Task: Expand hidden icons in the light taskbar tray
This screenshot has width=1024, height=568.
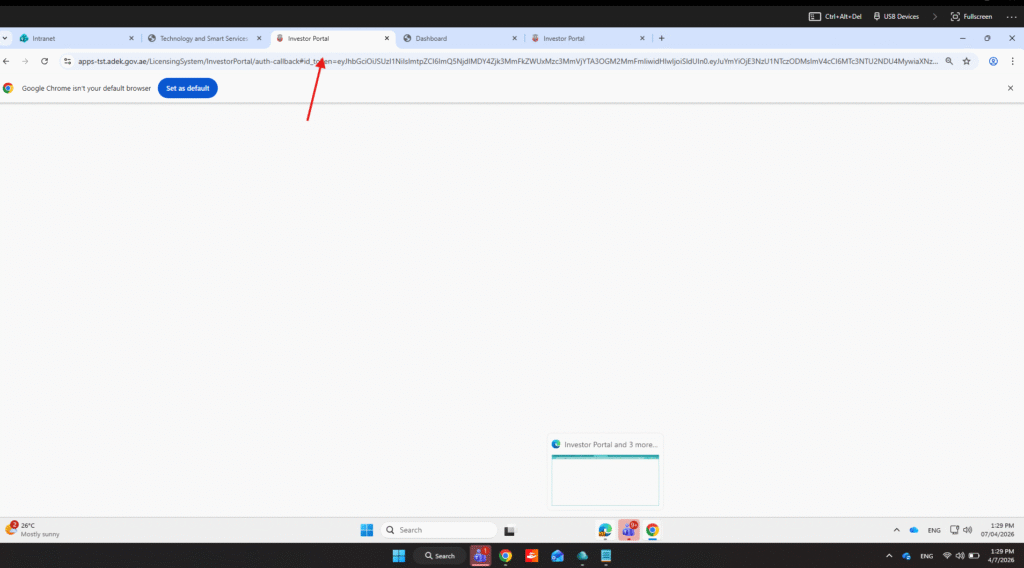Action: click(896, 530)
